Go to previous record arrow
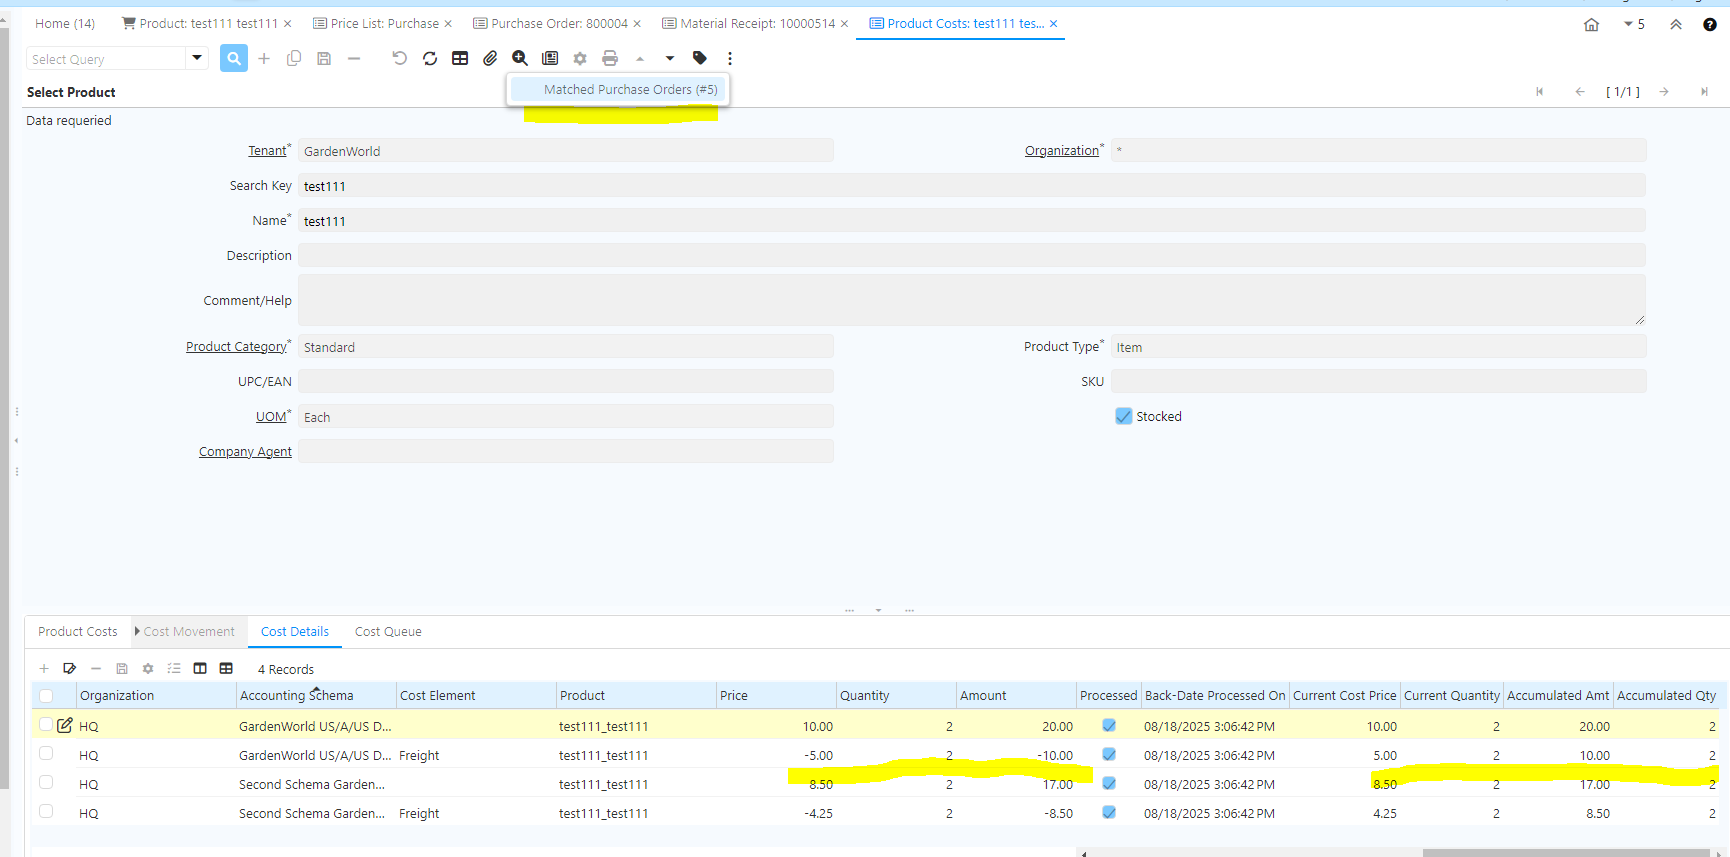The width and height of the screenshot is (1730, 857). tap(1580, 92)
